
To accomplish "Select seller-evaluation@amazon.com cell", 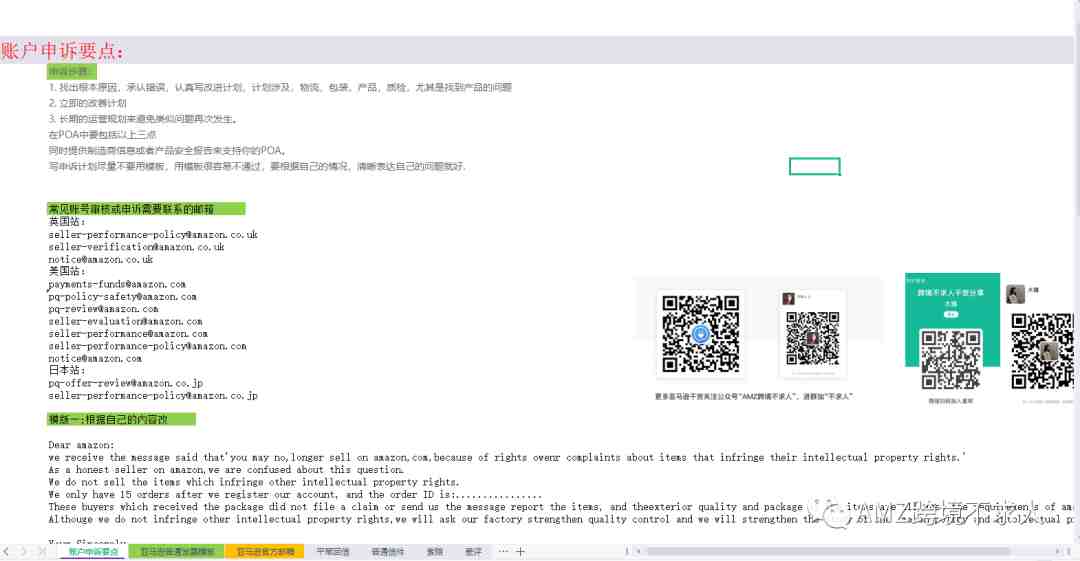I will click(x=125, y=321).
